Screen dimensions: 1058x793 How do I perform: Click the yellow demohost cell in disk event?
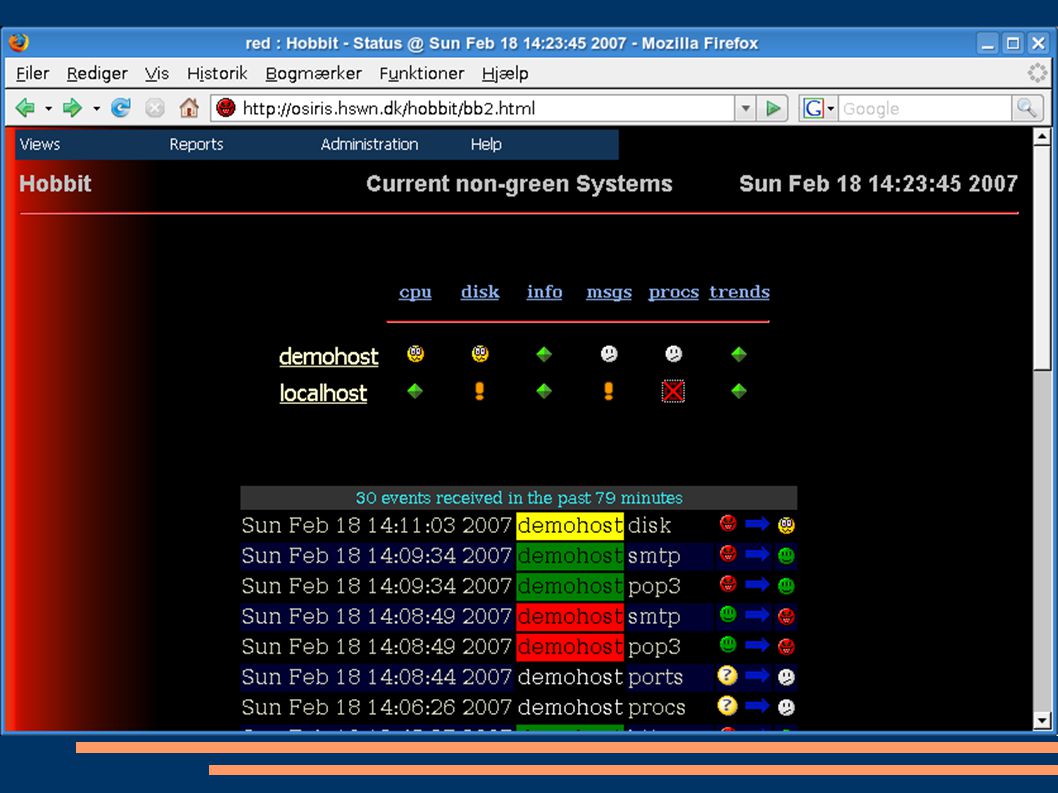[570, 525]
